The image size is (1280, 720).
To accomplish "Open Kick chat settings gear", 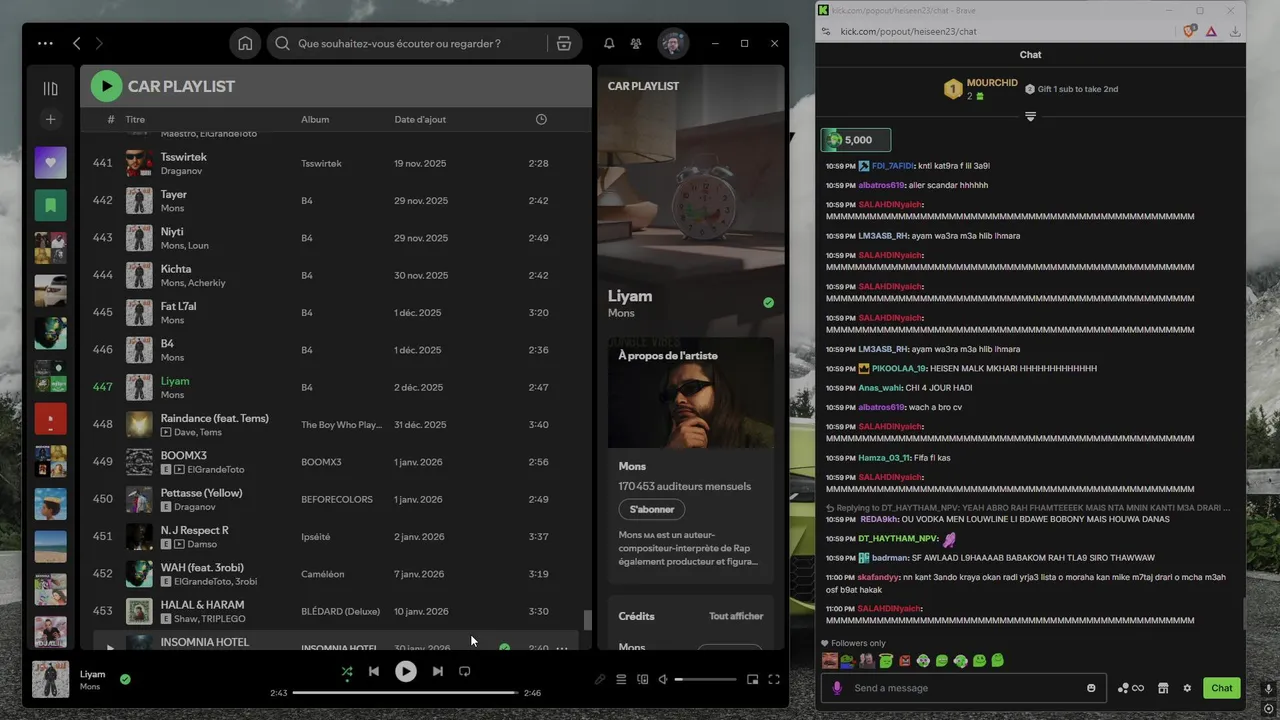I will coord(1187,688).
